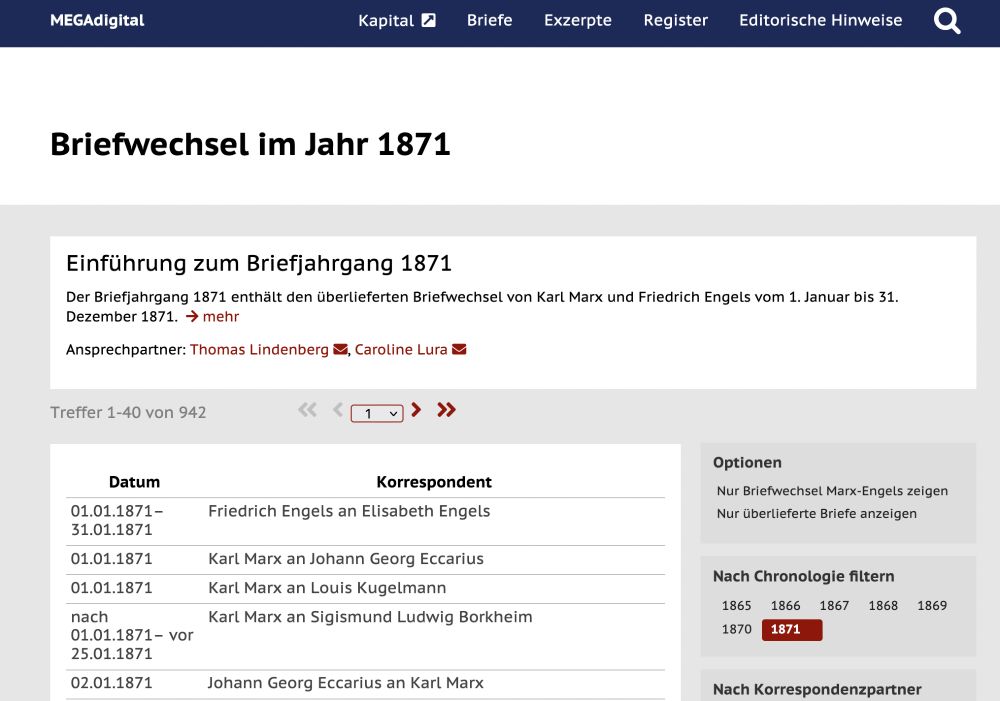Screen dimensions: 1000x701
Task: Filter by year 1867
Action: click(834, 605)
